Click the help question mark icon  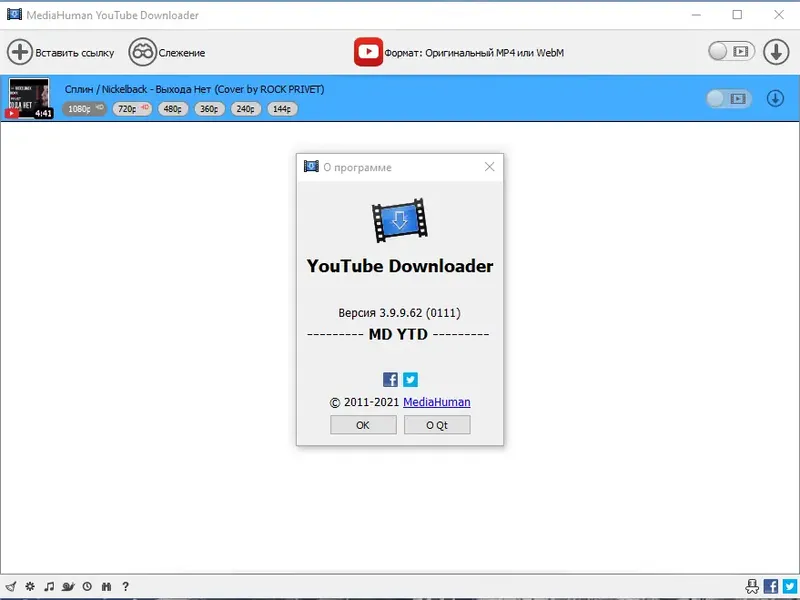pyautogui.click(x=125, y=587)
